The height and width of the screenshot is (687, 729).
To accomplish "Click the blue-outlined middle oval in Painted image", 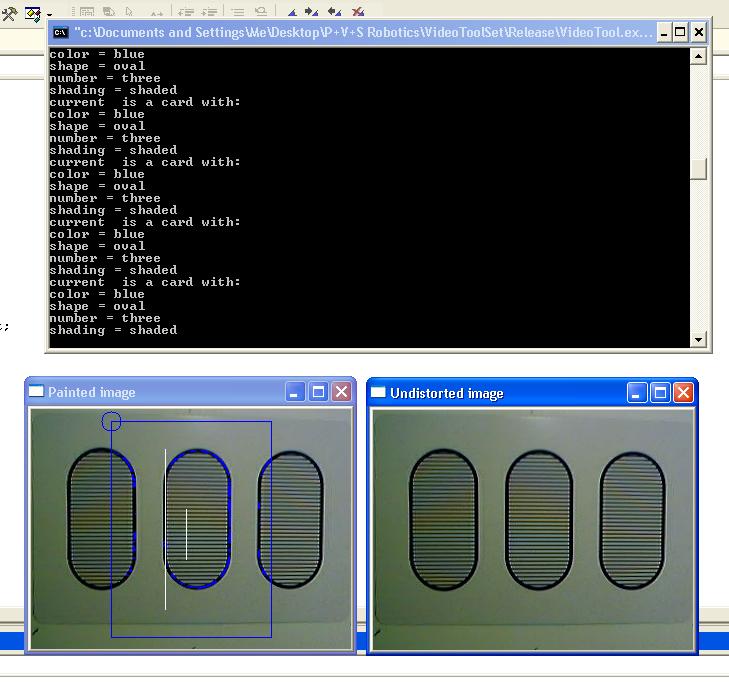I will pyautogui.click(x=198, y=519).
